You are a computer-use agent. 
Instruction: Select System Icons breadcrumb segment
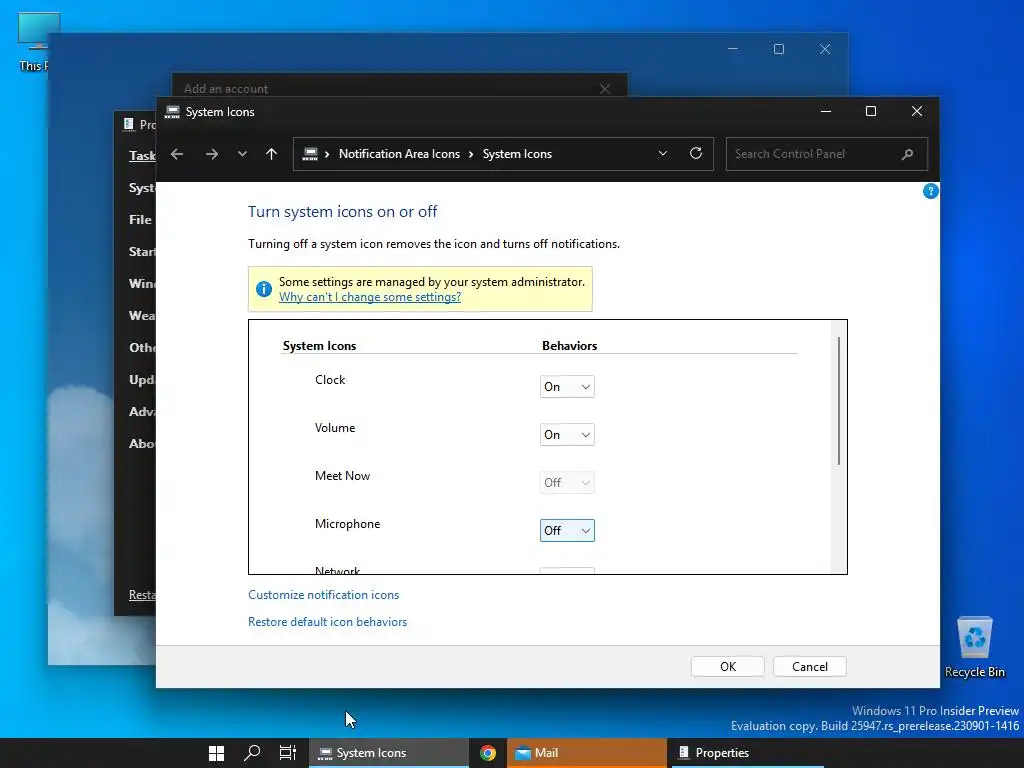coord(517,154)
